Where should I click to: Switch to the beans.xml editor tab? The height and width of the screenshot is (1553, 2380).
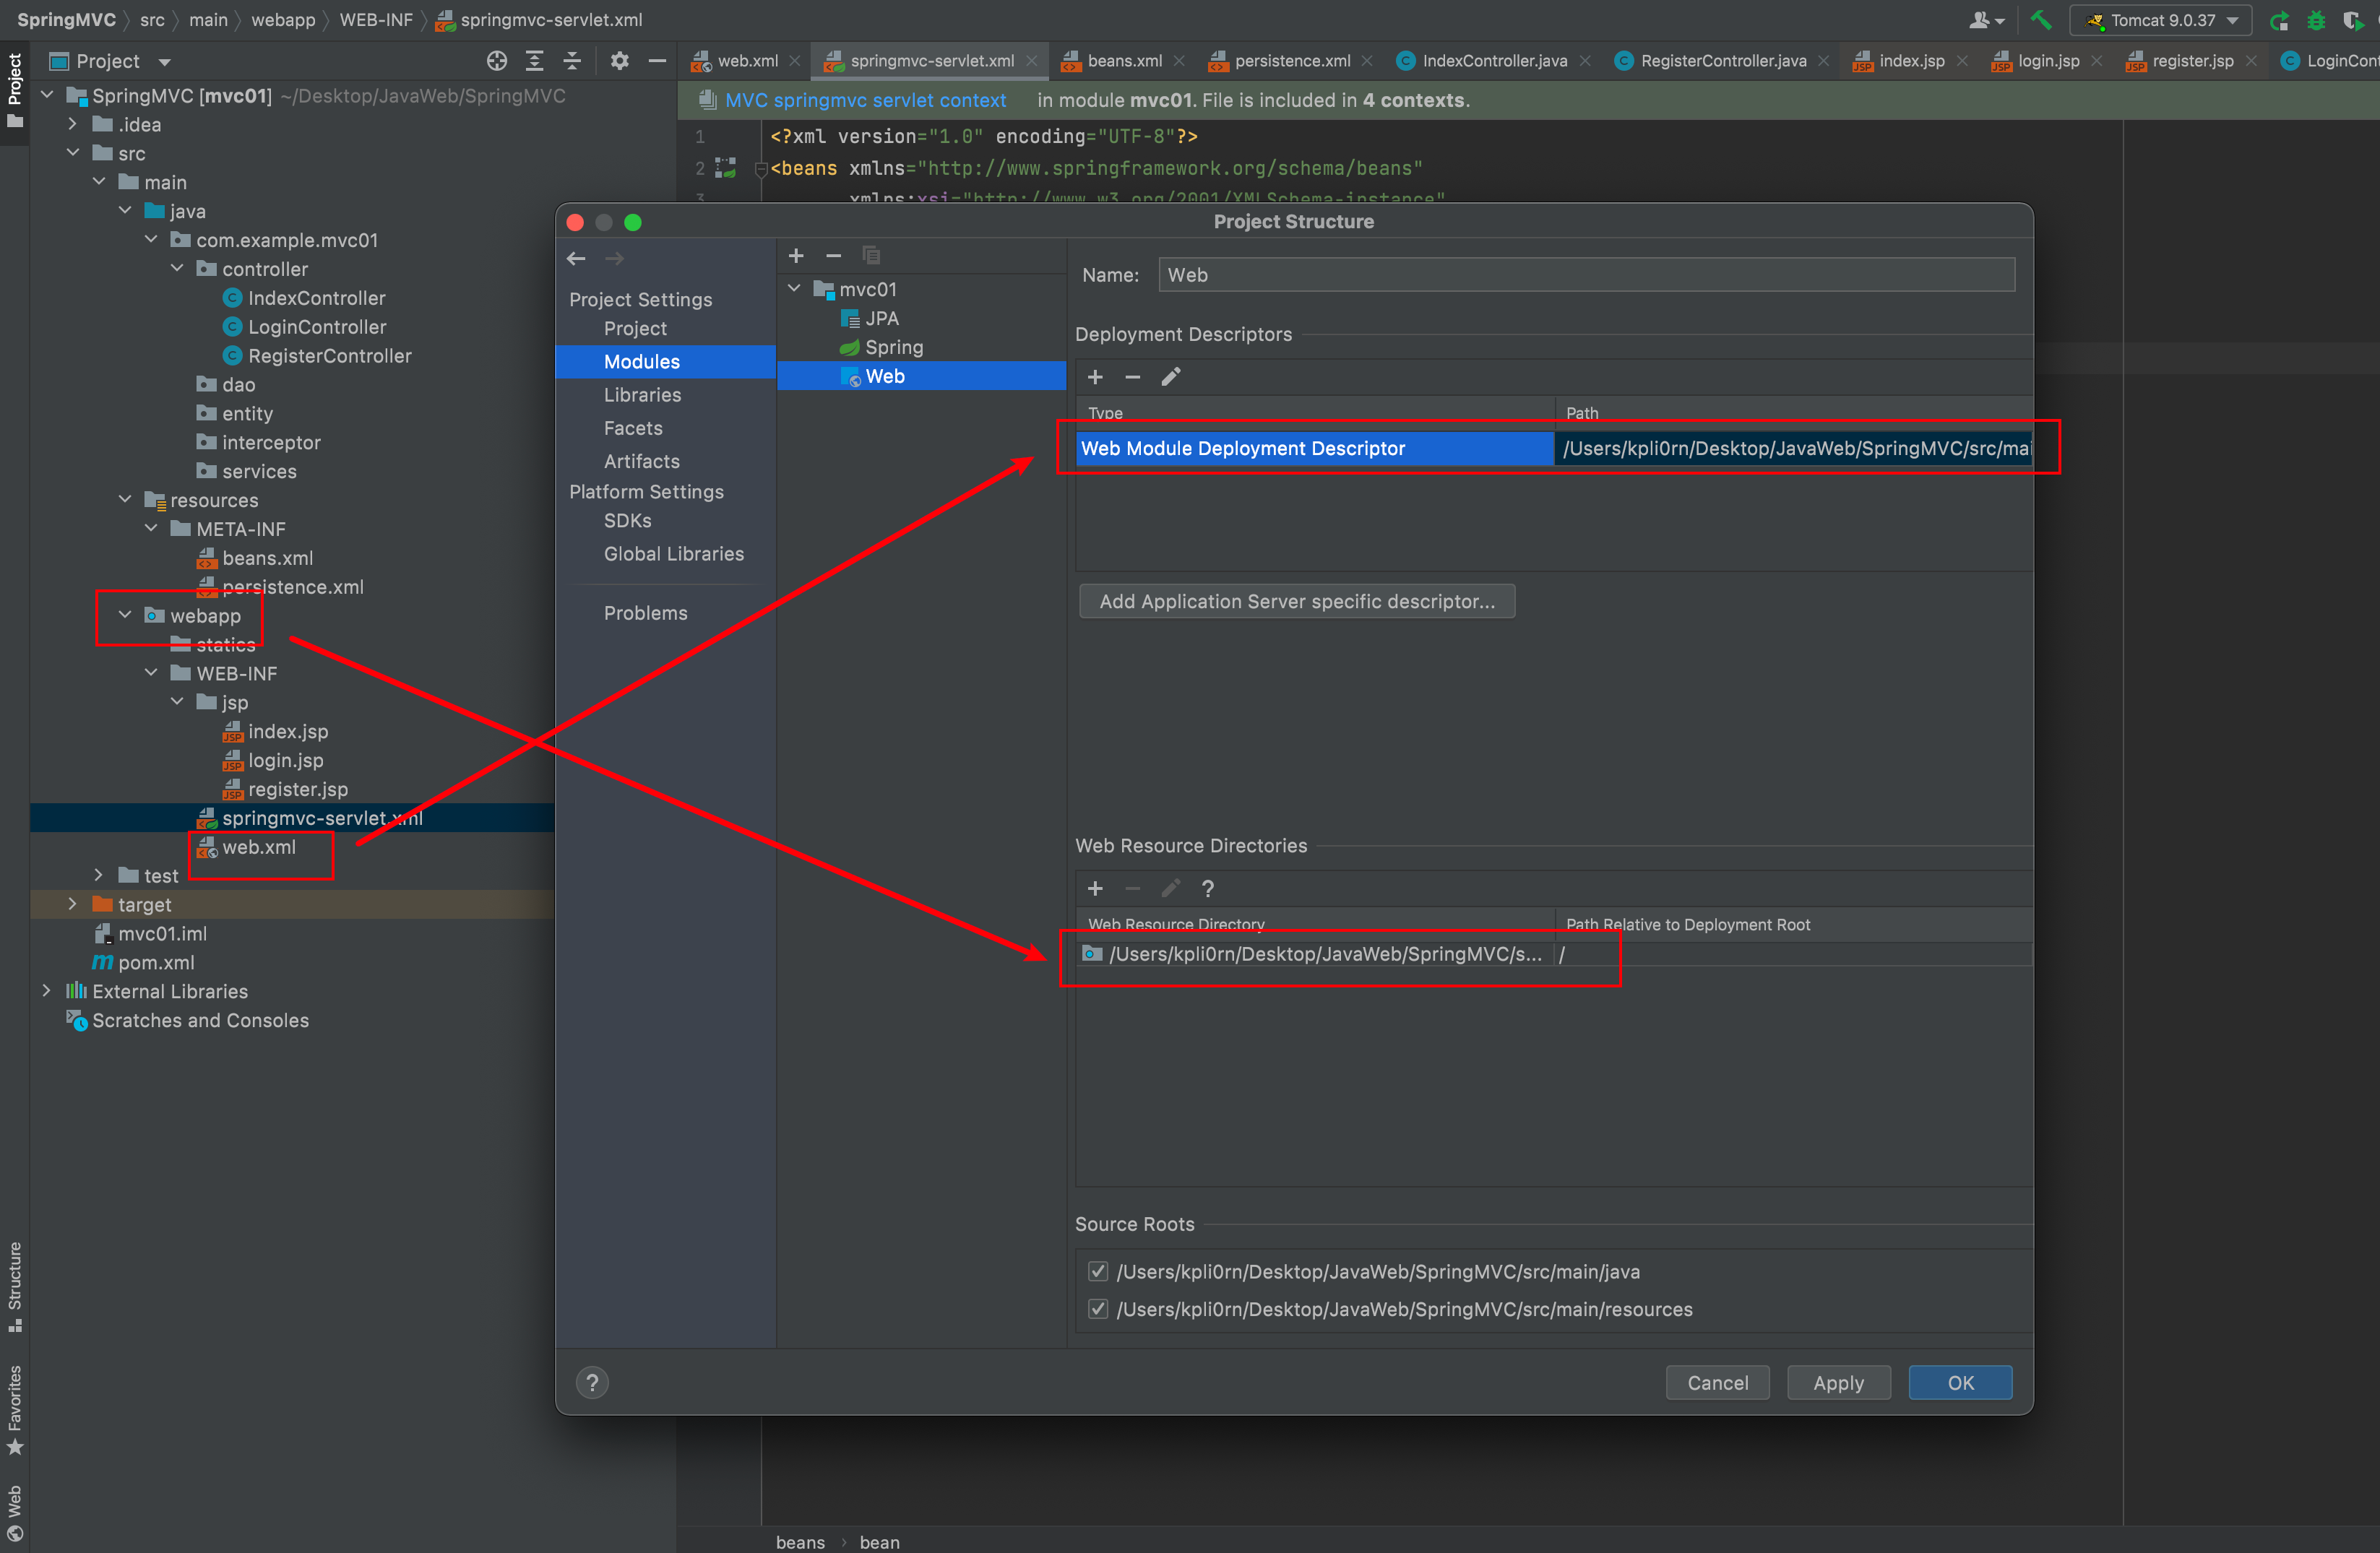[x=1123, y=61]
